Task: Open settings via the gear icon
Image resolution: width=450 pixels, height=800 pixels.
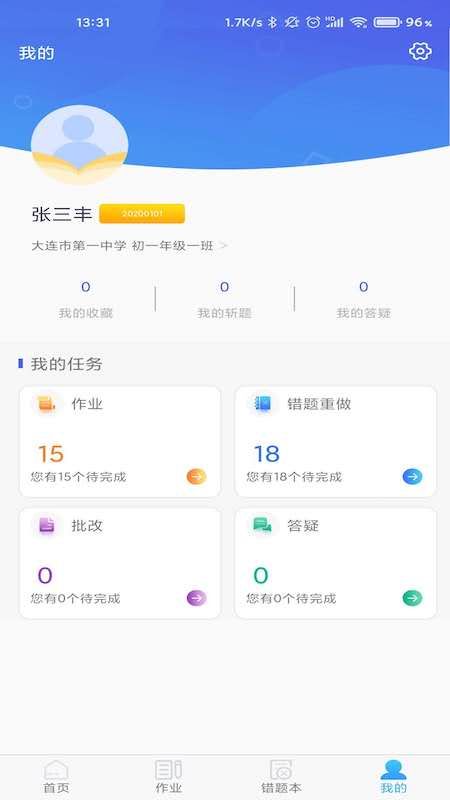Action: 420,52
